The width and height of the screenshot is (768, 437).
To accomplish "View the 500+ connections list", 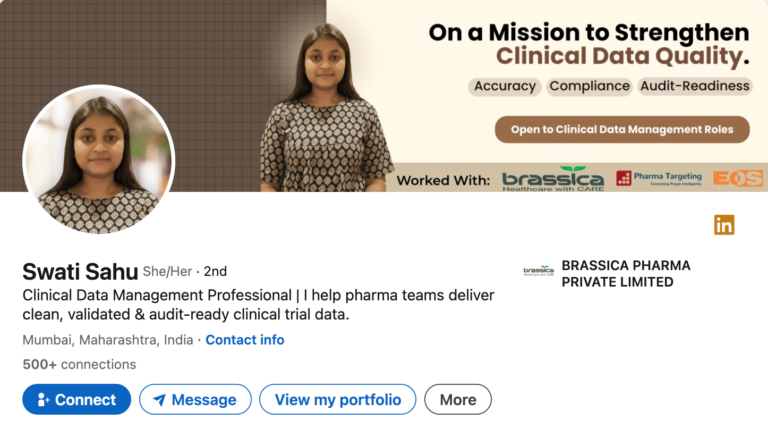I will [79, 364].
